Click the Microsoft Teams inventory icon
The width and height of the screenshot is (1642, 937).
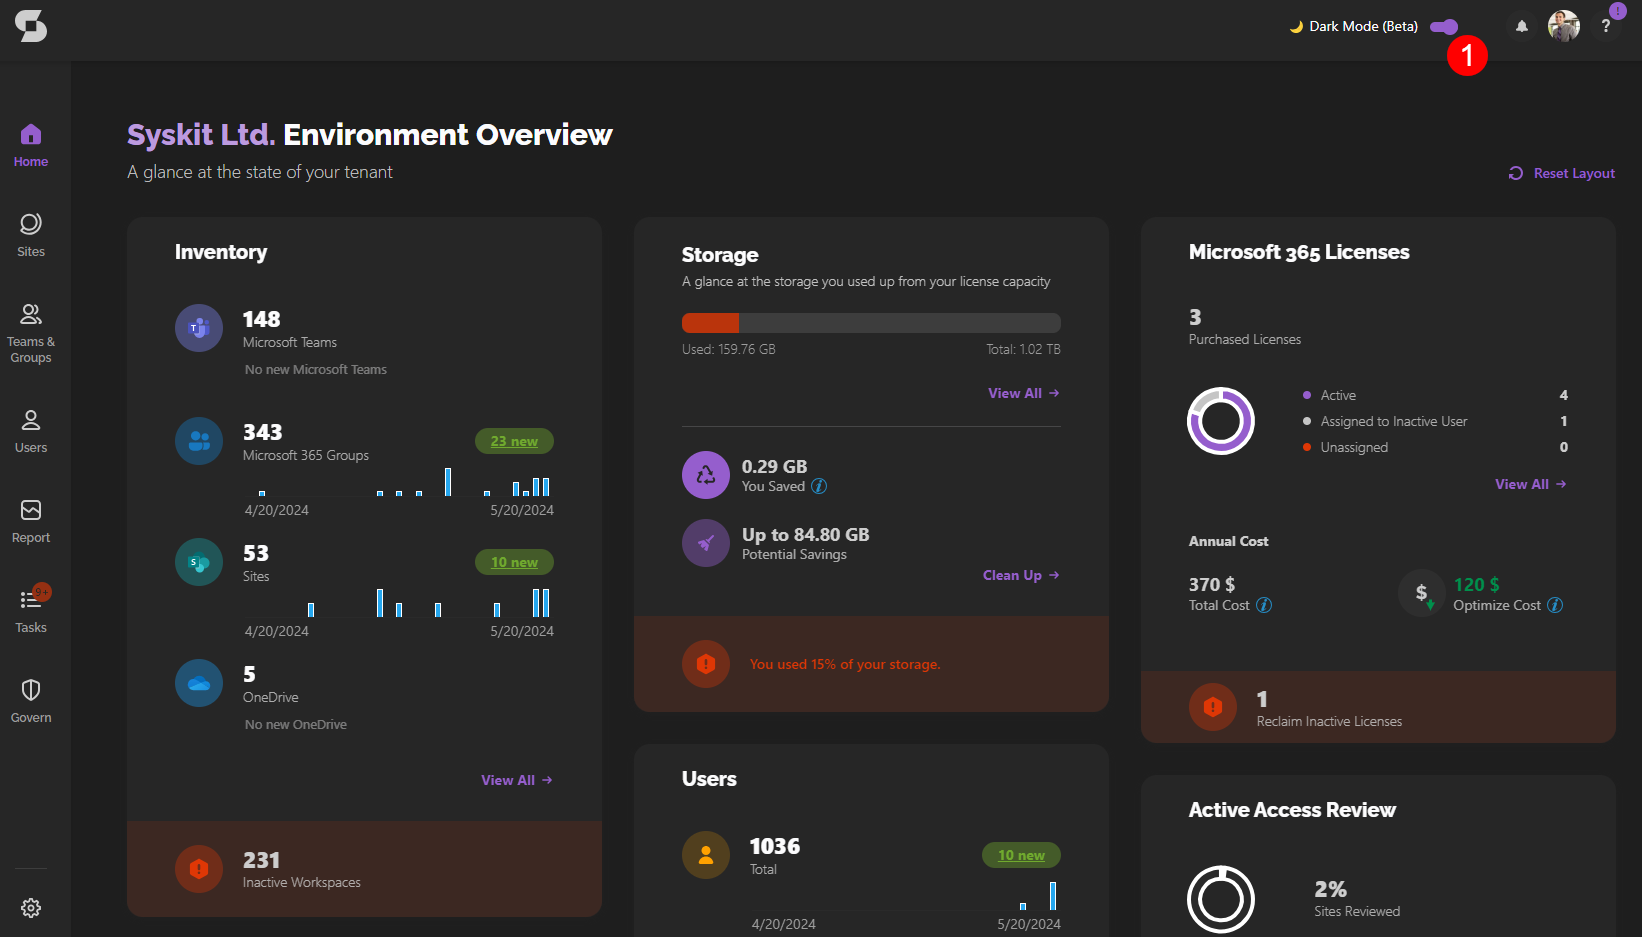point(198,327)
